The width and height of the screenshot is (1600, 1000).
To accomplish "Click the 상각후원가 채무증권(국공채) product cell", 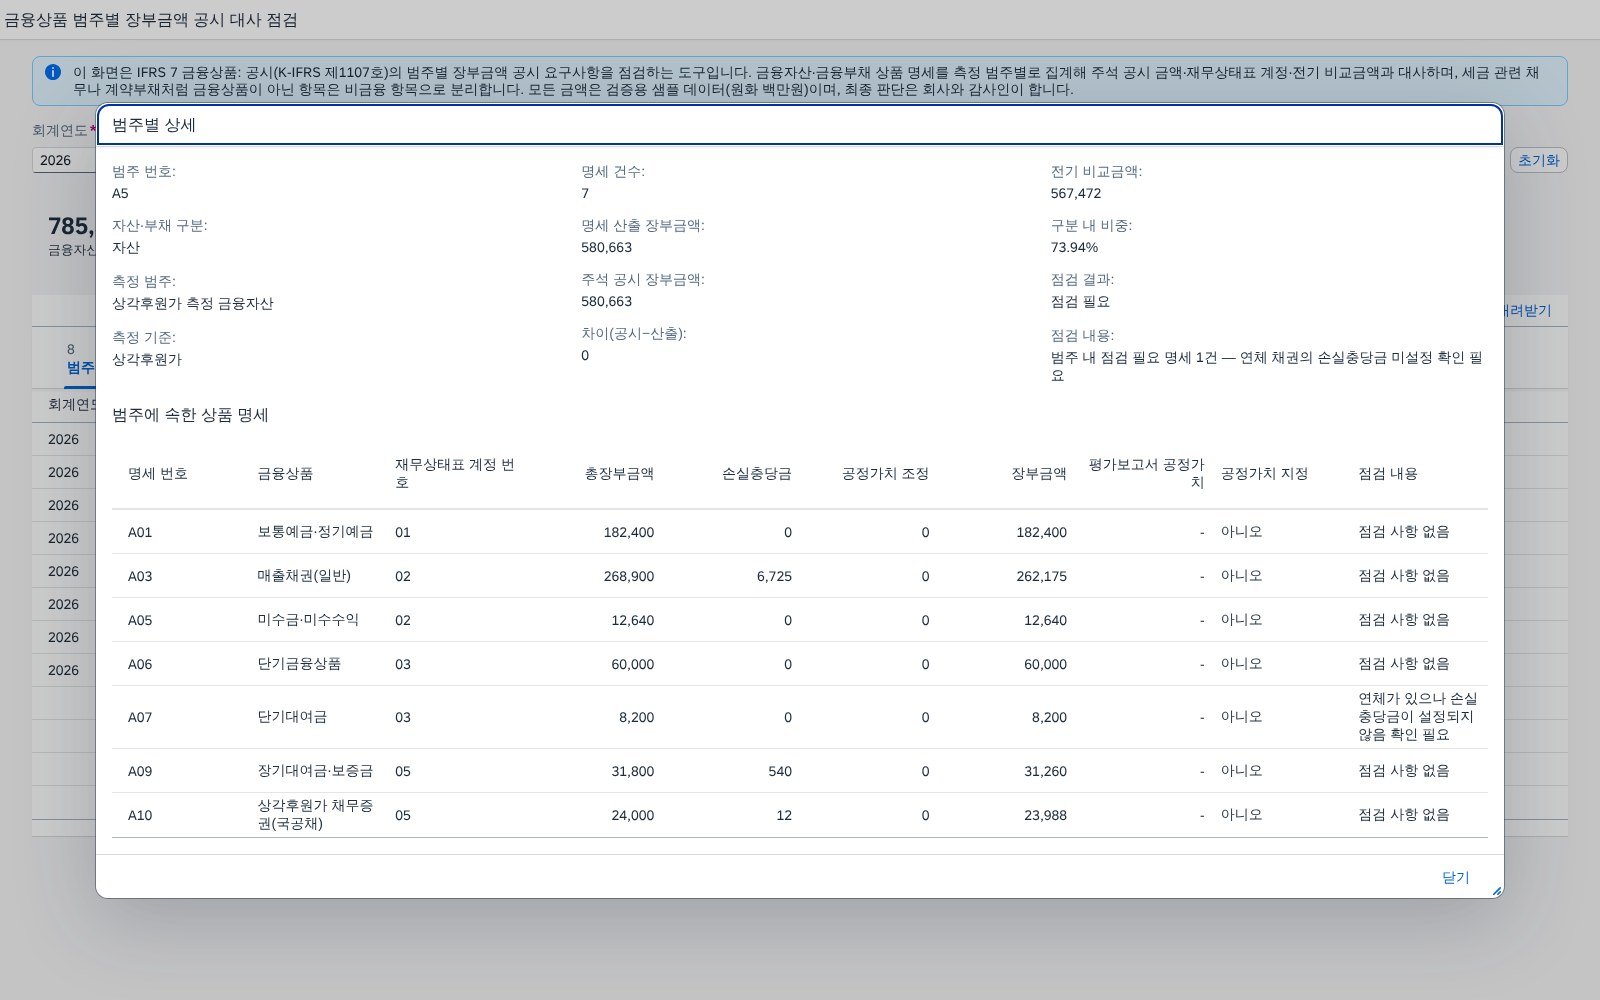I will [315, 815].
